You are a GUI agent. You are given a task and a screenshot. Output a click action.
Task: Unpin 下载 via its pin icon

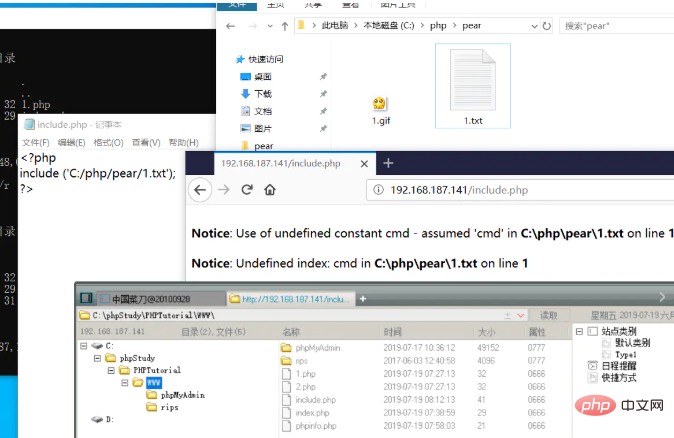tap(323, 94)
